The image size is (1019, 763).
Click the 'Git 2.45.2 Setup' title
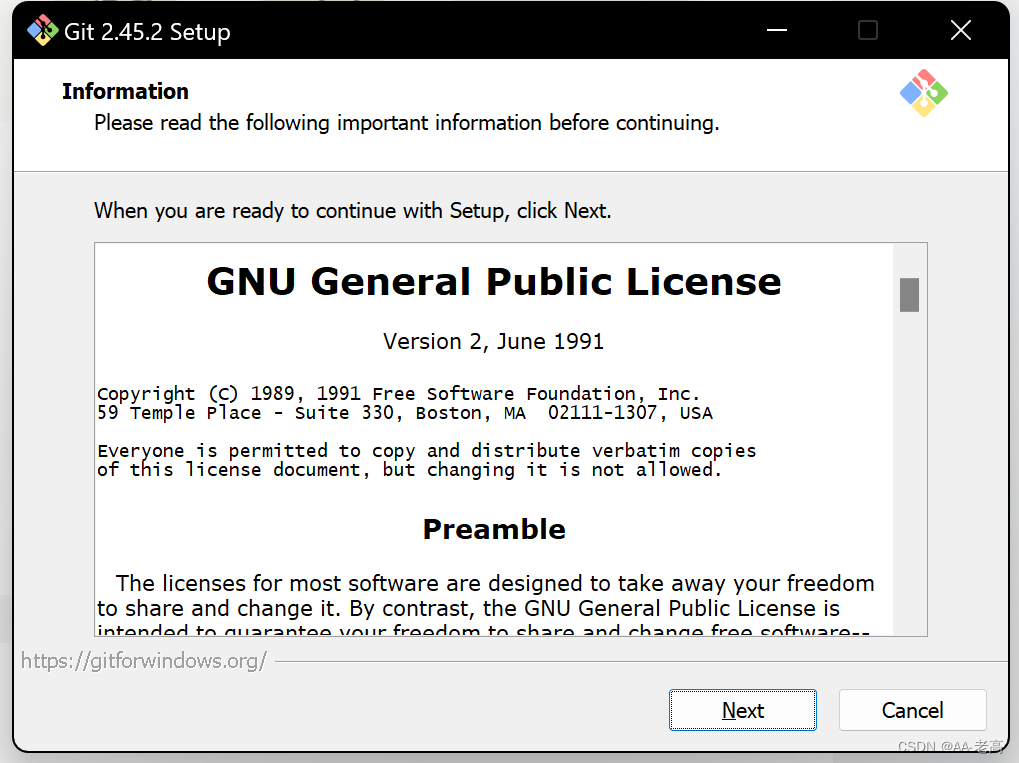147,31
